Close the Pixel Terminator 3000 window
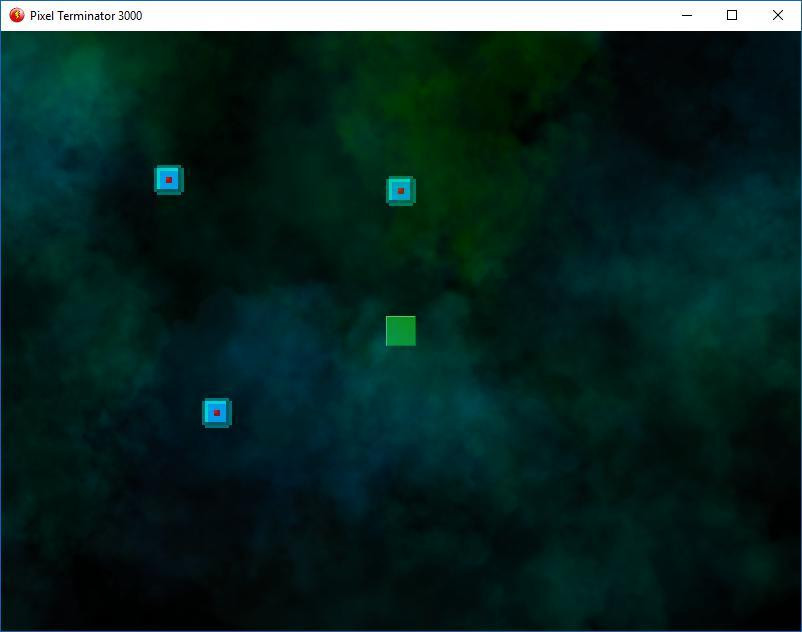This screenshot has height=632, width=802. (777, 15)
